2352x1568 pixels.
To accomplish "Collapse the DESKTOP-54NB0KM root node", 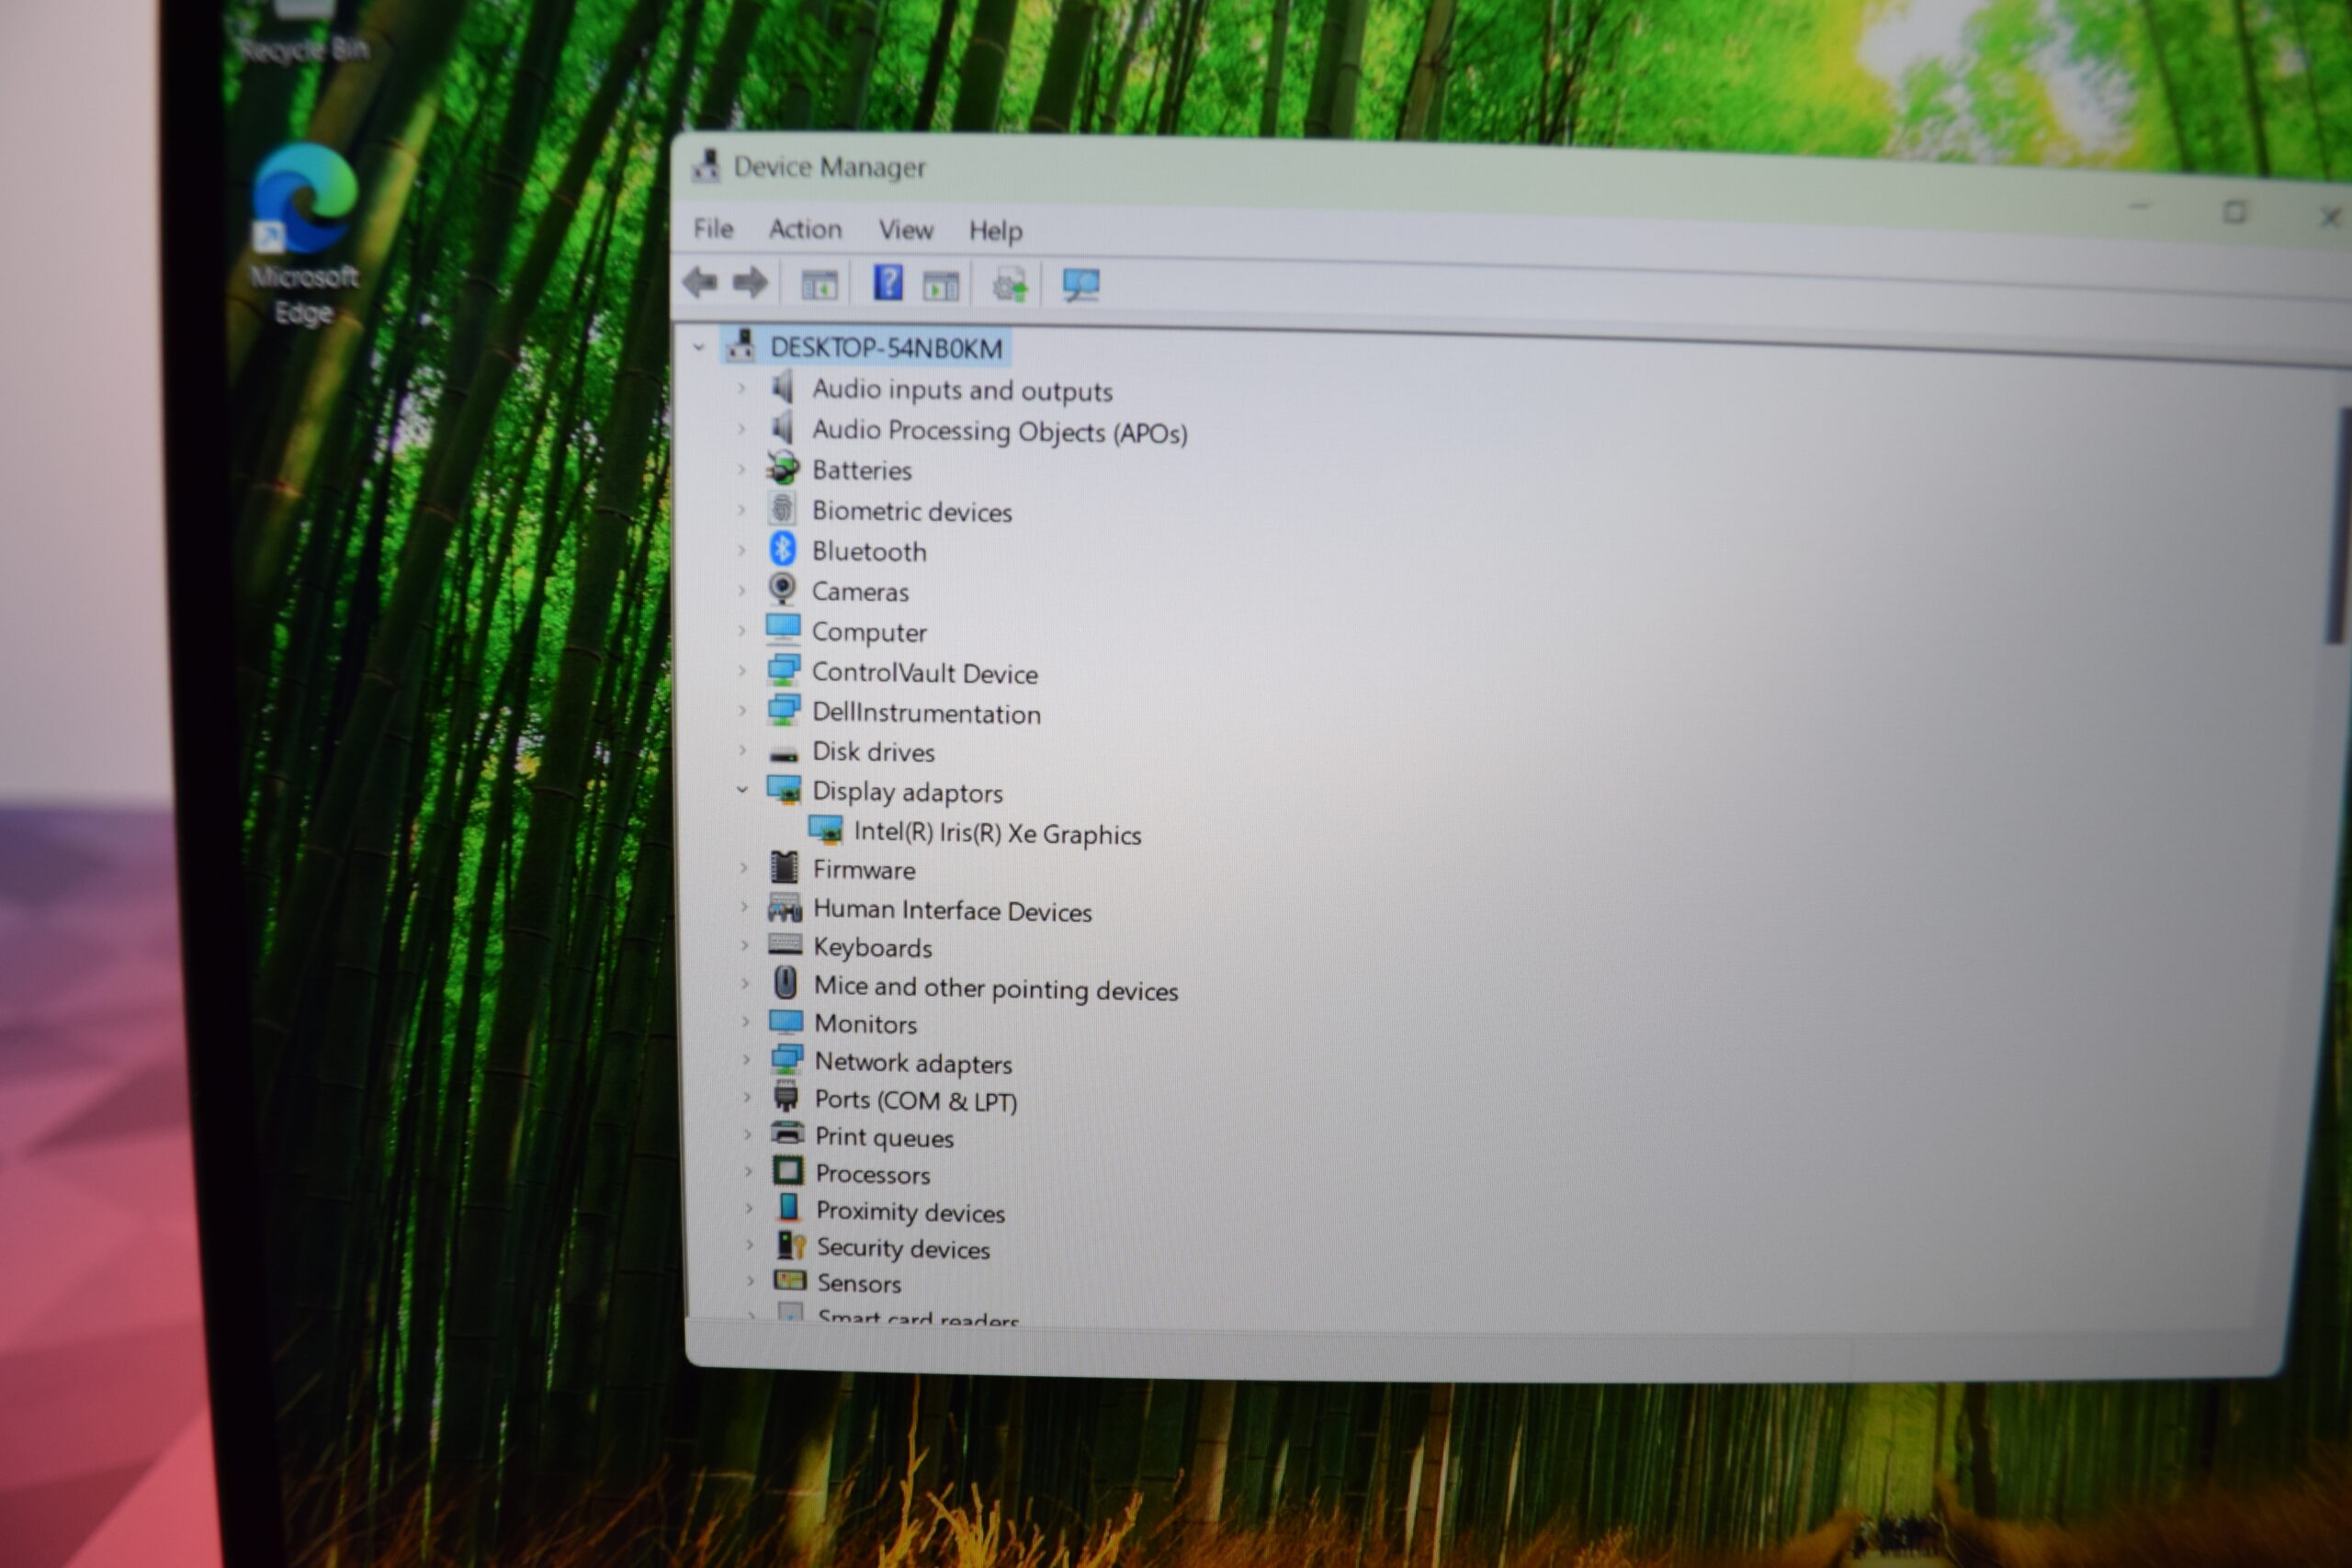I will coord(699,347).
